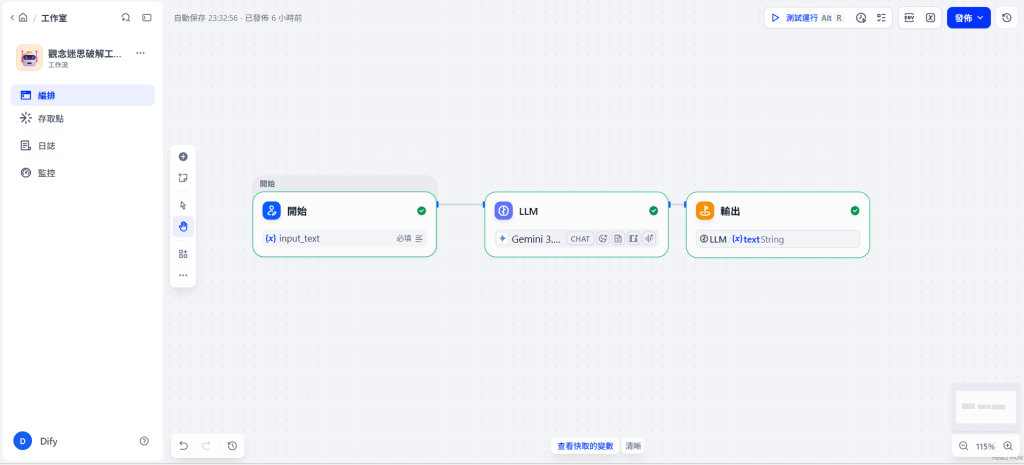Zoom out with minus magnifier icon
Viewport: 1024px width, 465px height.
coord(963,446)
